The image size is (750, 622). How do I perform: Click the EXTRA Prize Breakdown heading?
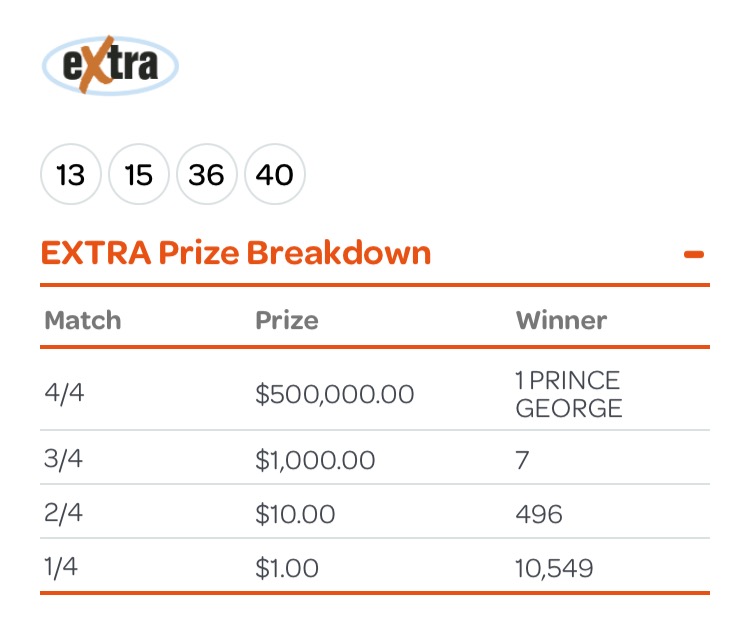[x=236, y=253]
